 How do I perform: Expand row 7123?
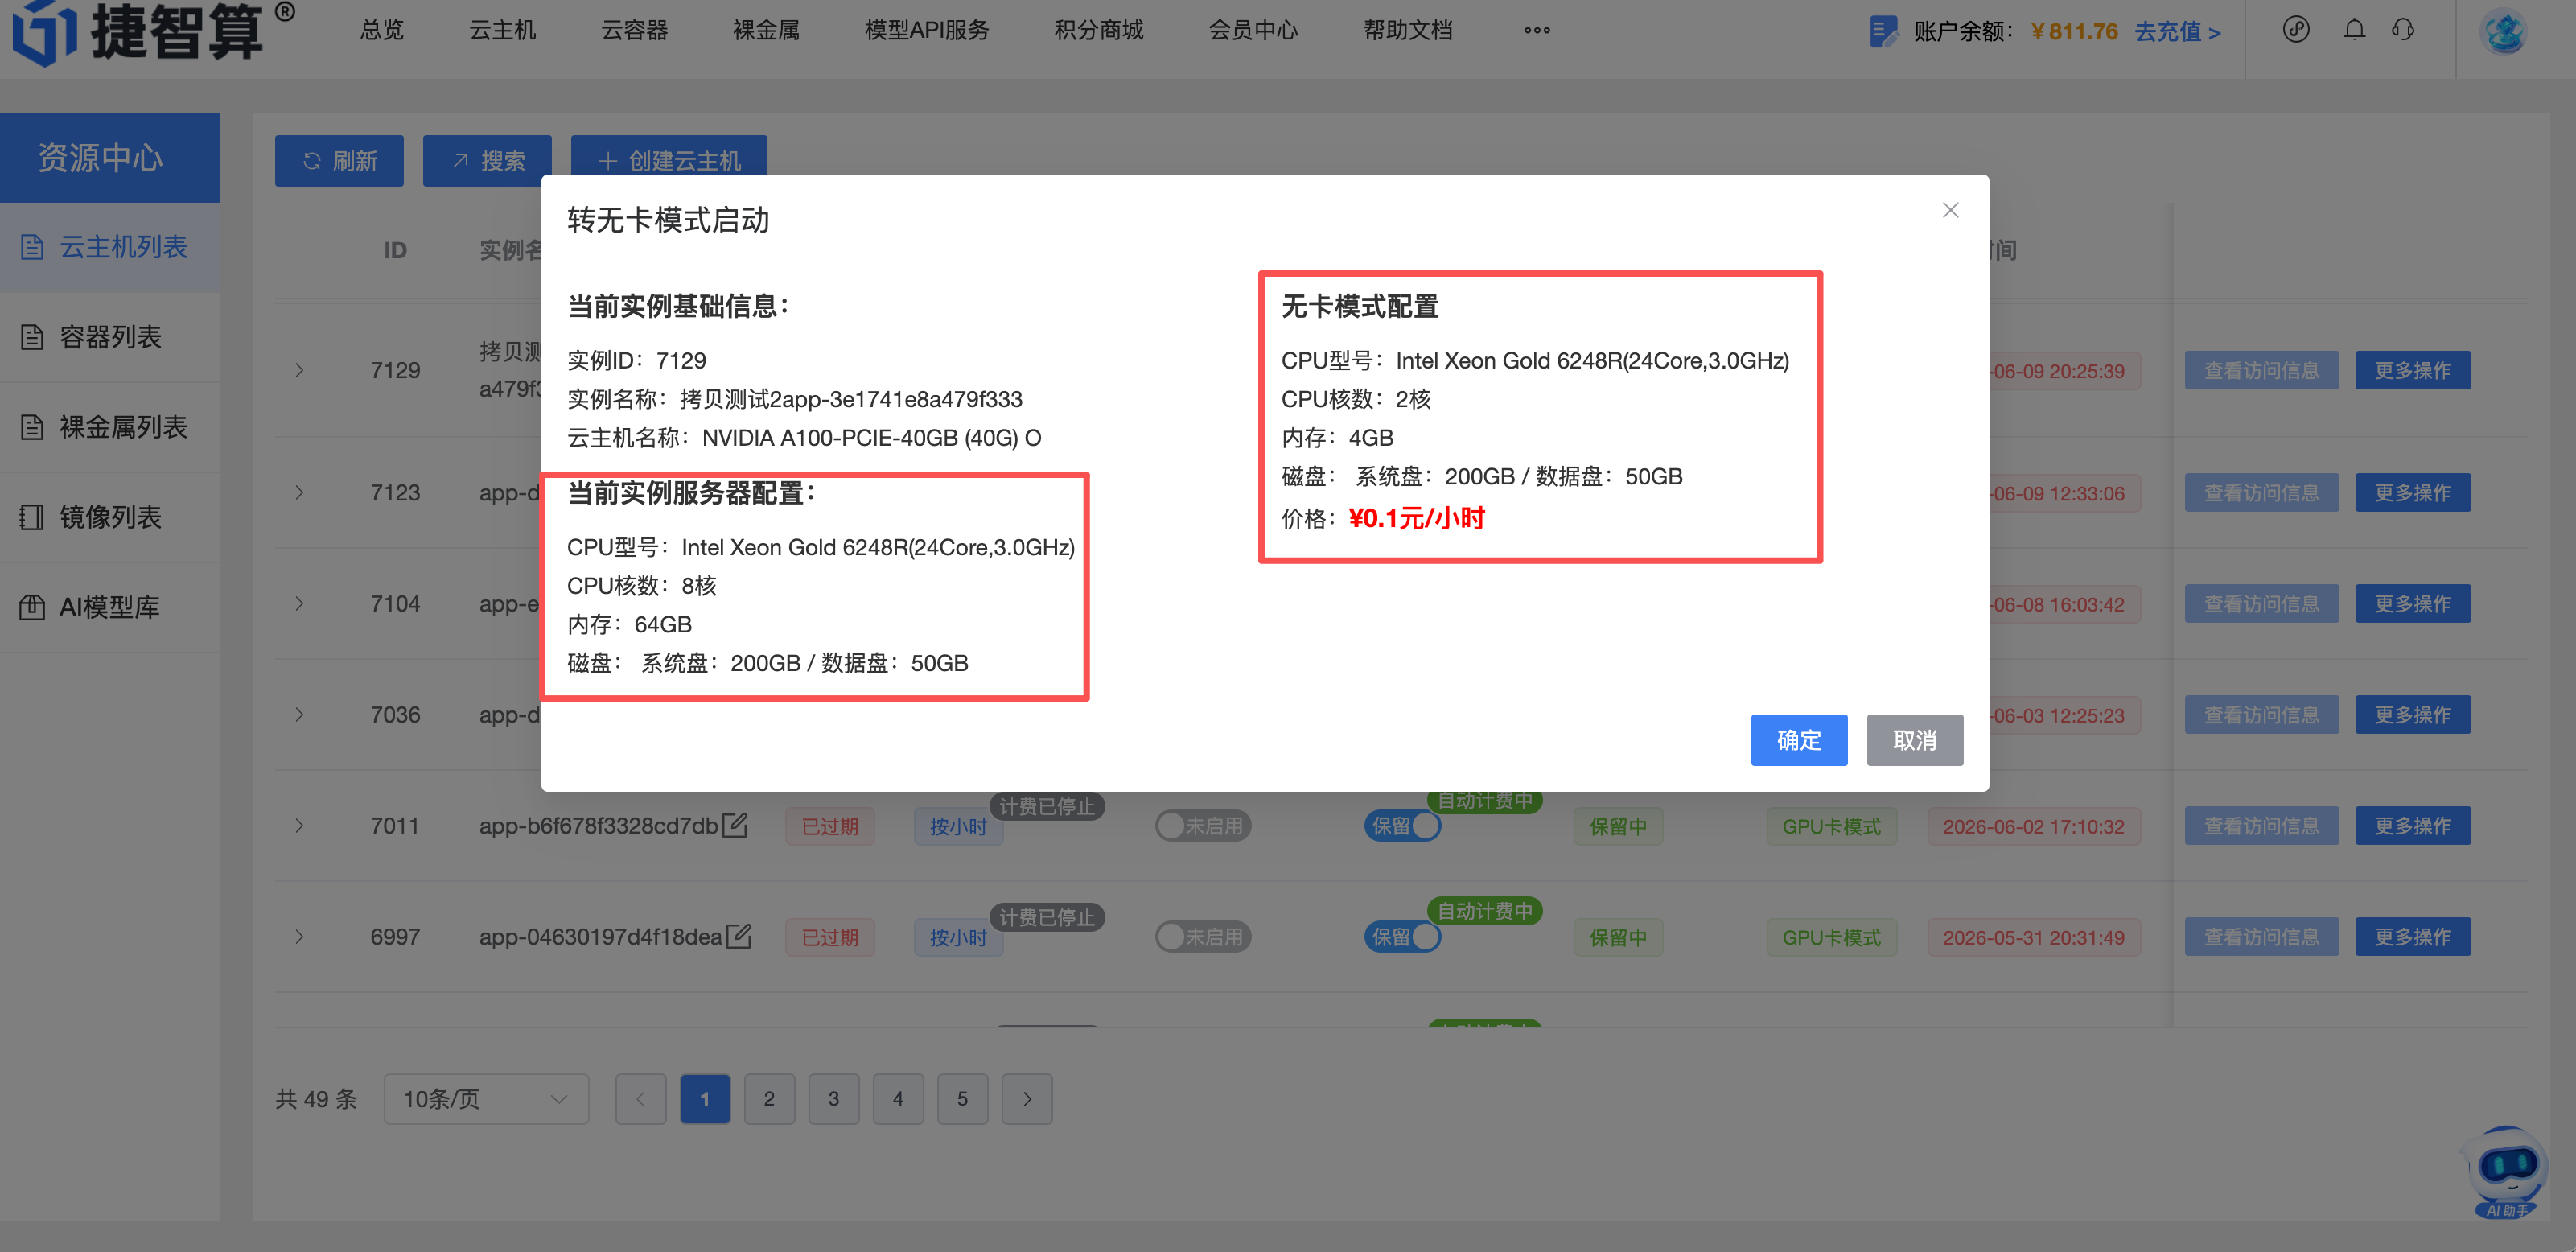pos(299,492)
